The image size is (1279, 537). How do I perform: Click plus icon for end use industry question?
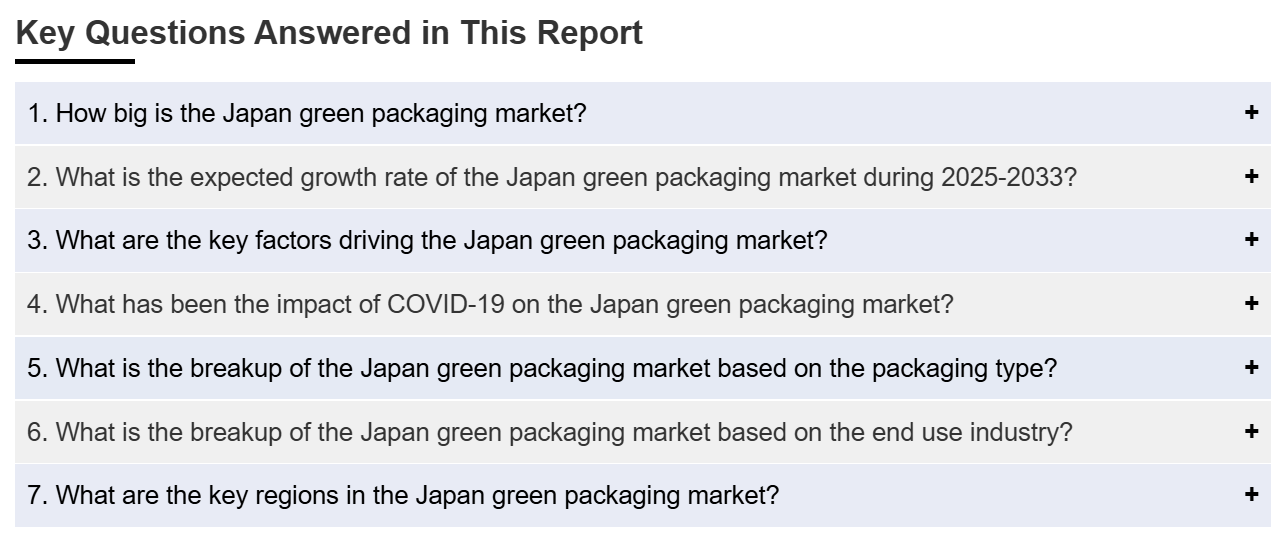[1251, 431]
